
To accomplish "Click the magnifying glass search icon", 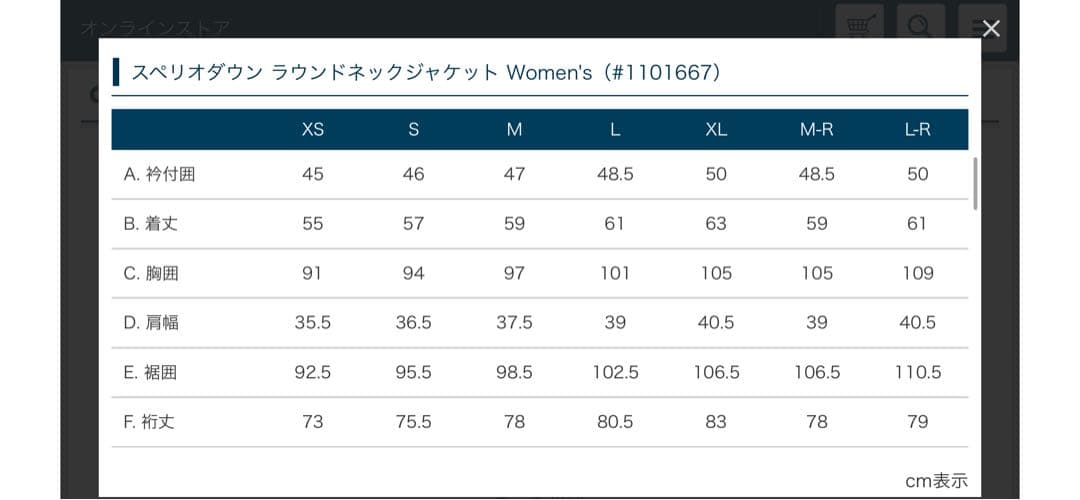I will [x=920, y=28].
